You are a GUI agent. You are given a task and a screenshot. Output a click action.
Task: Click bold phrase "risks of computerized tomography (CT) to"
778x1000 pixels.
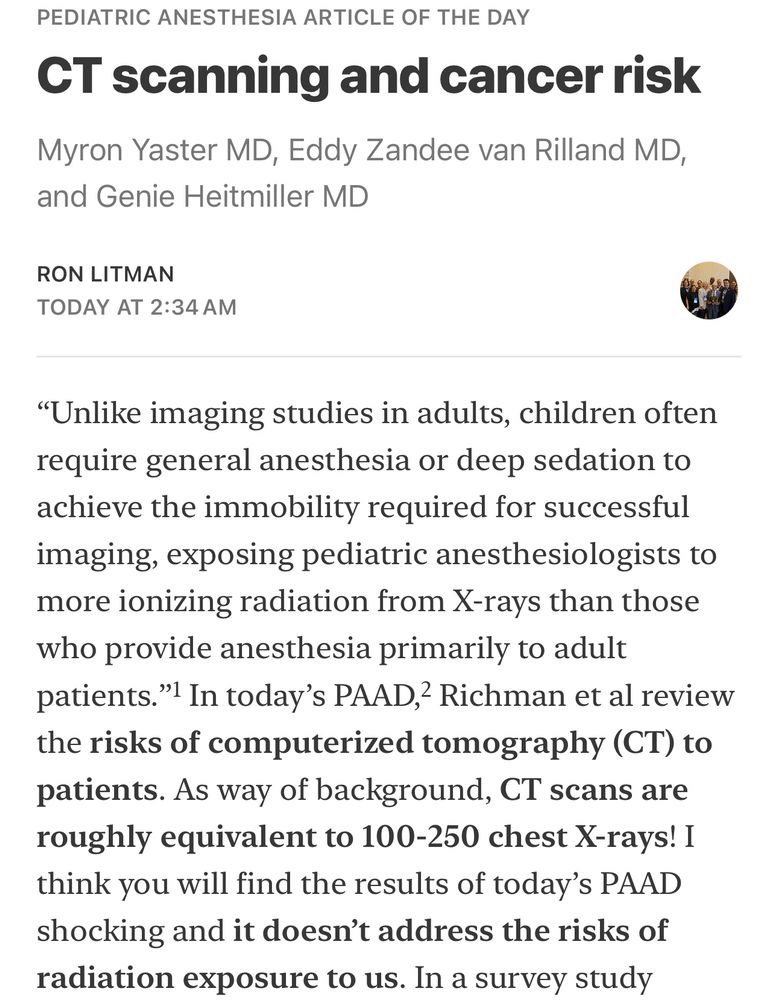tap(400, 744)
